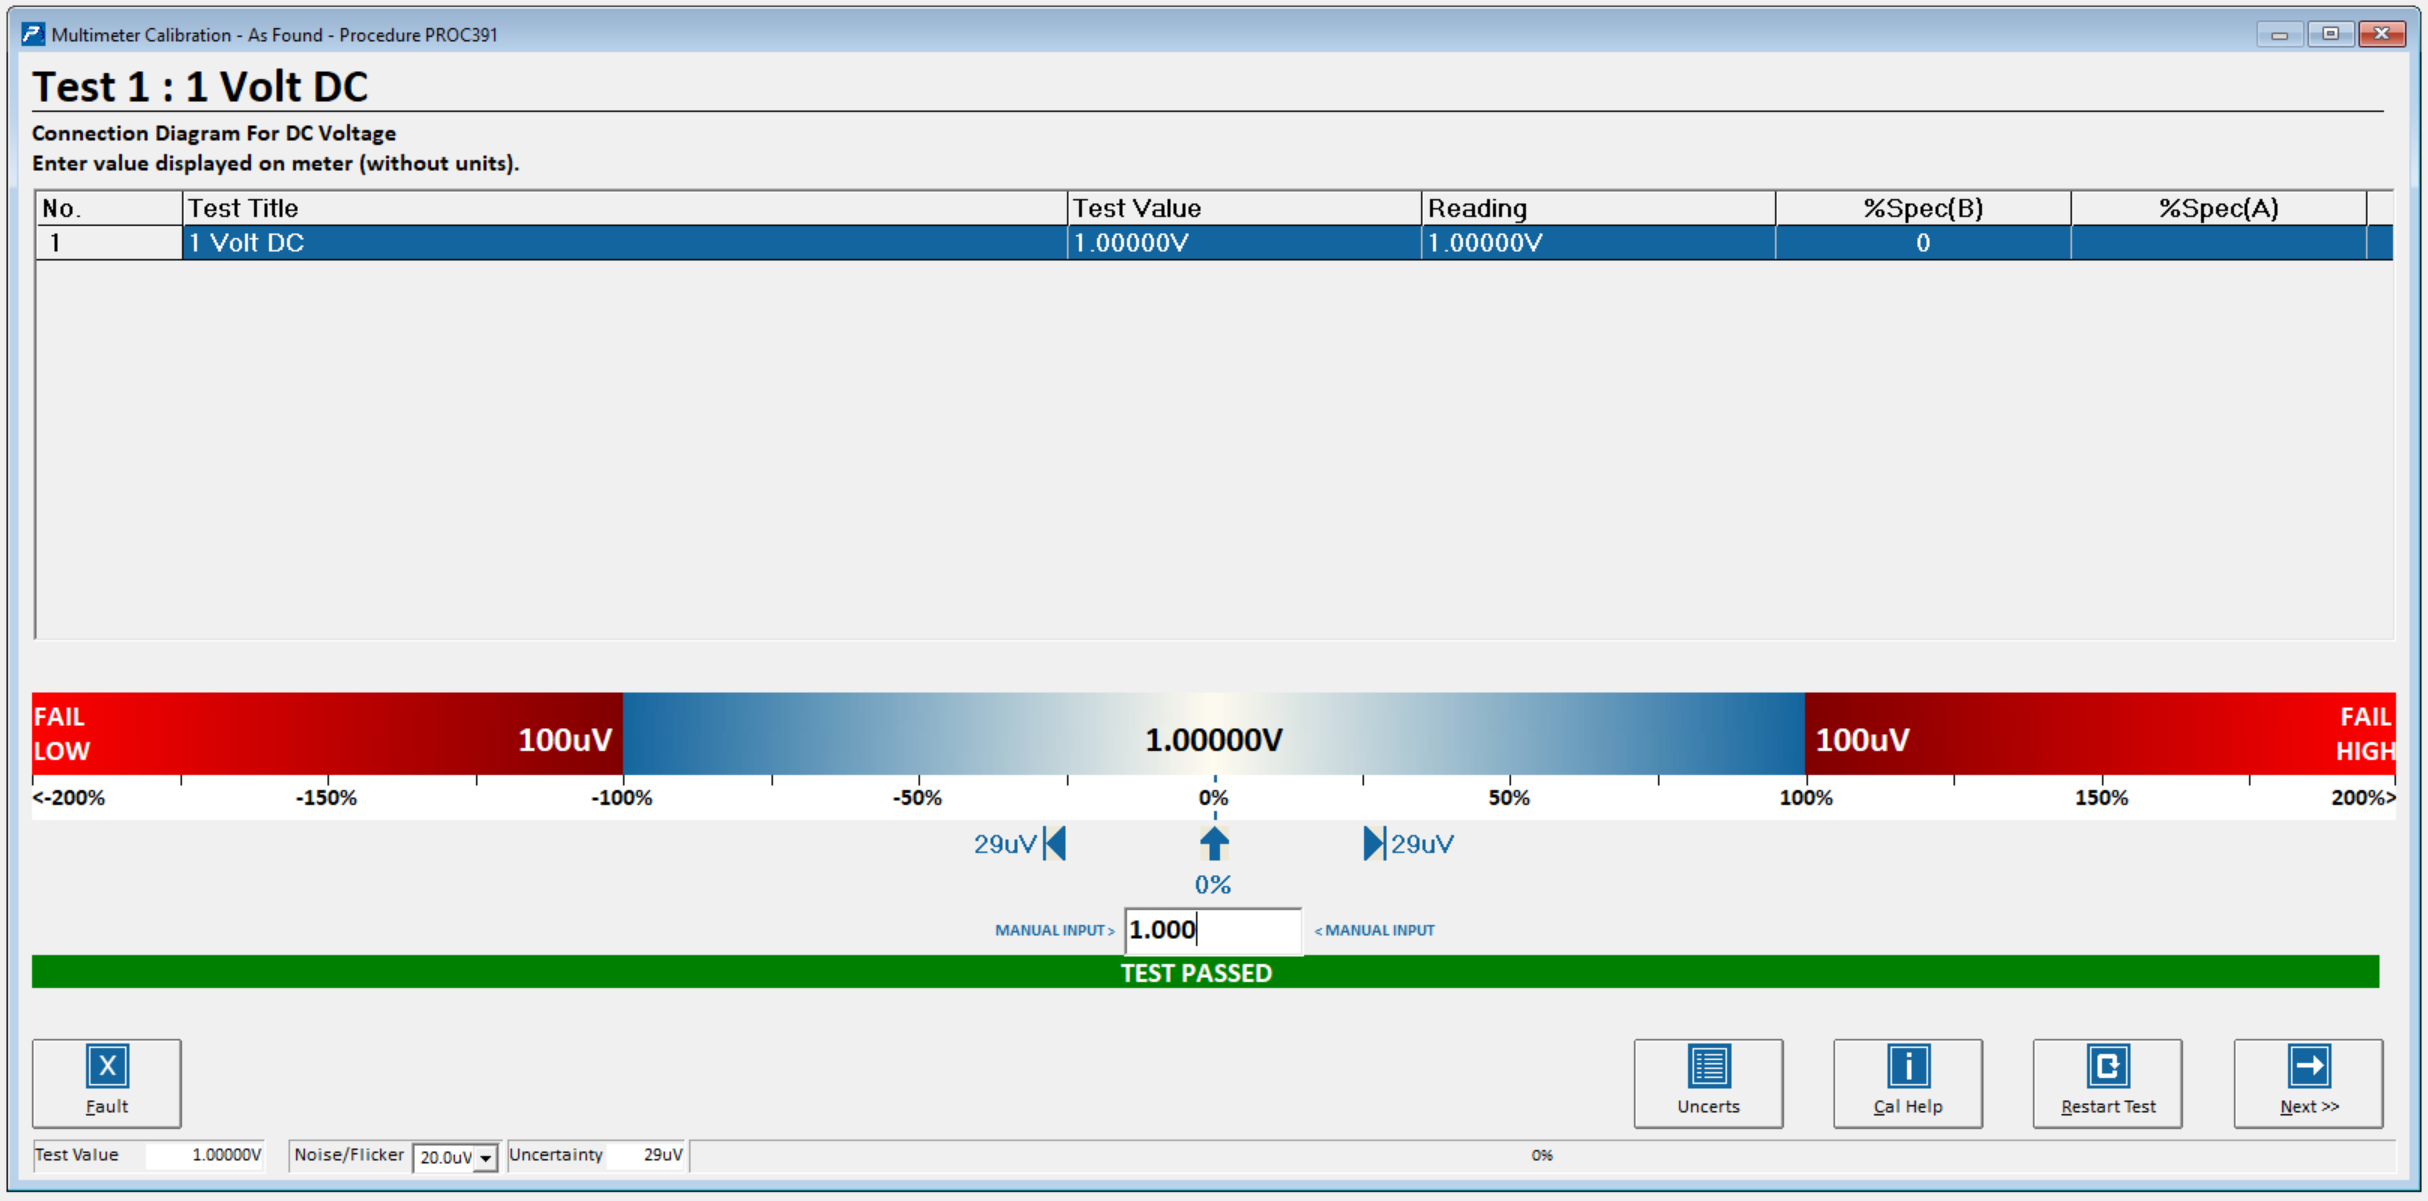2428x1201 pixels.
Task: Click the Reading column header
Action: tap(1597, 208)
